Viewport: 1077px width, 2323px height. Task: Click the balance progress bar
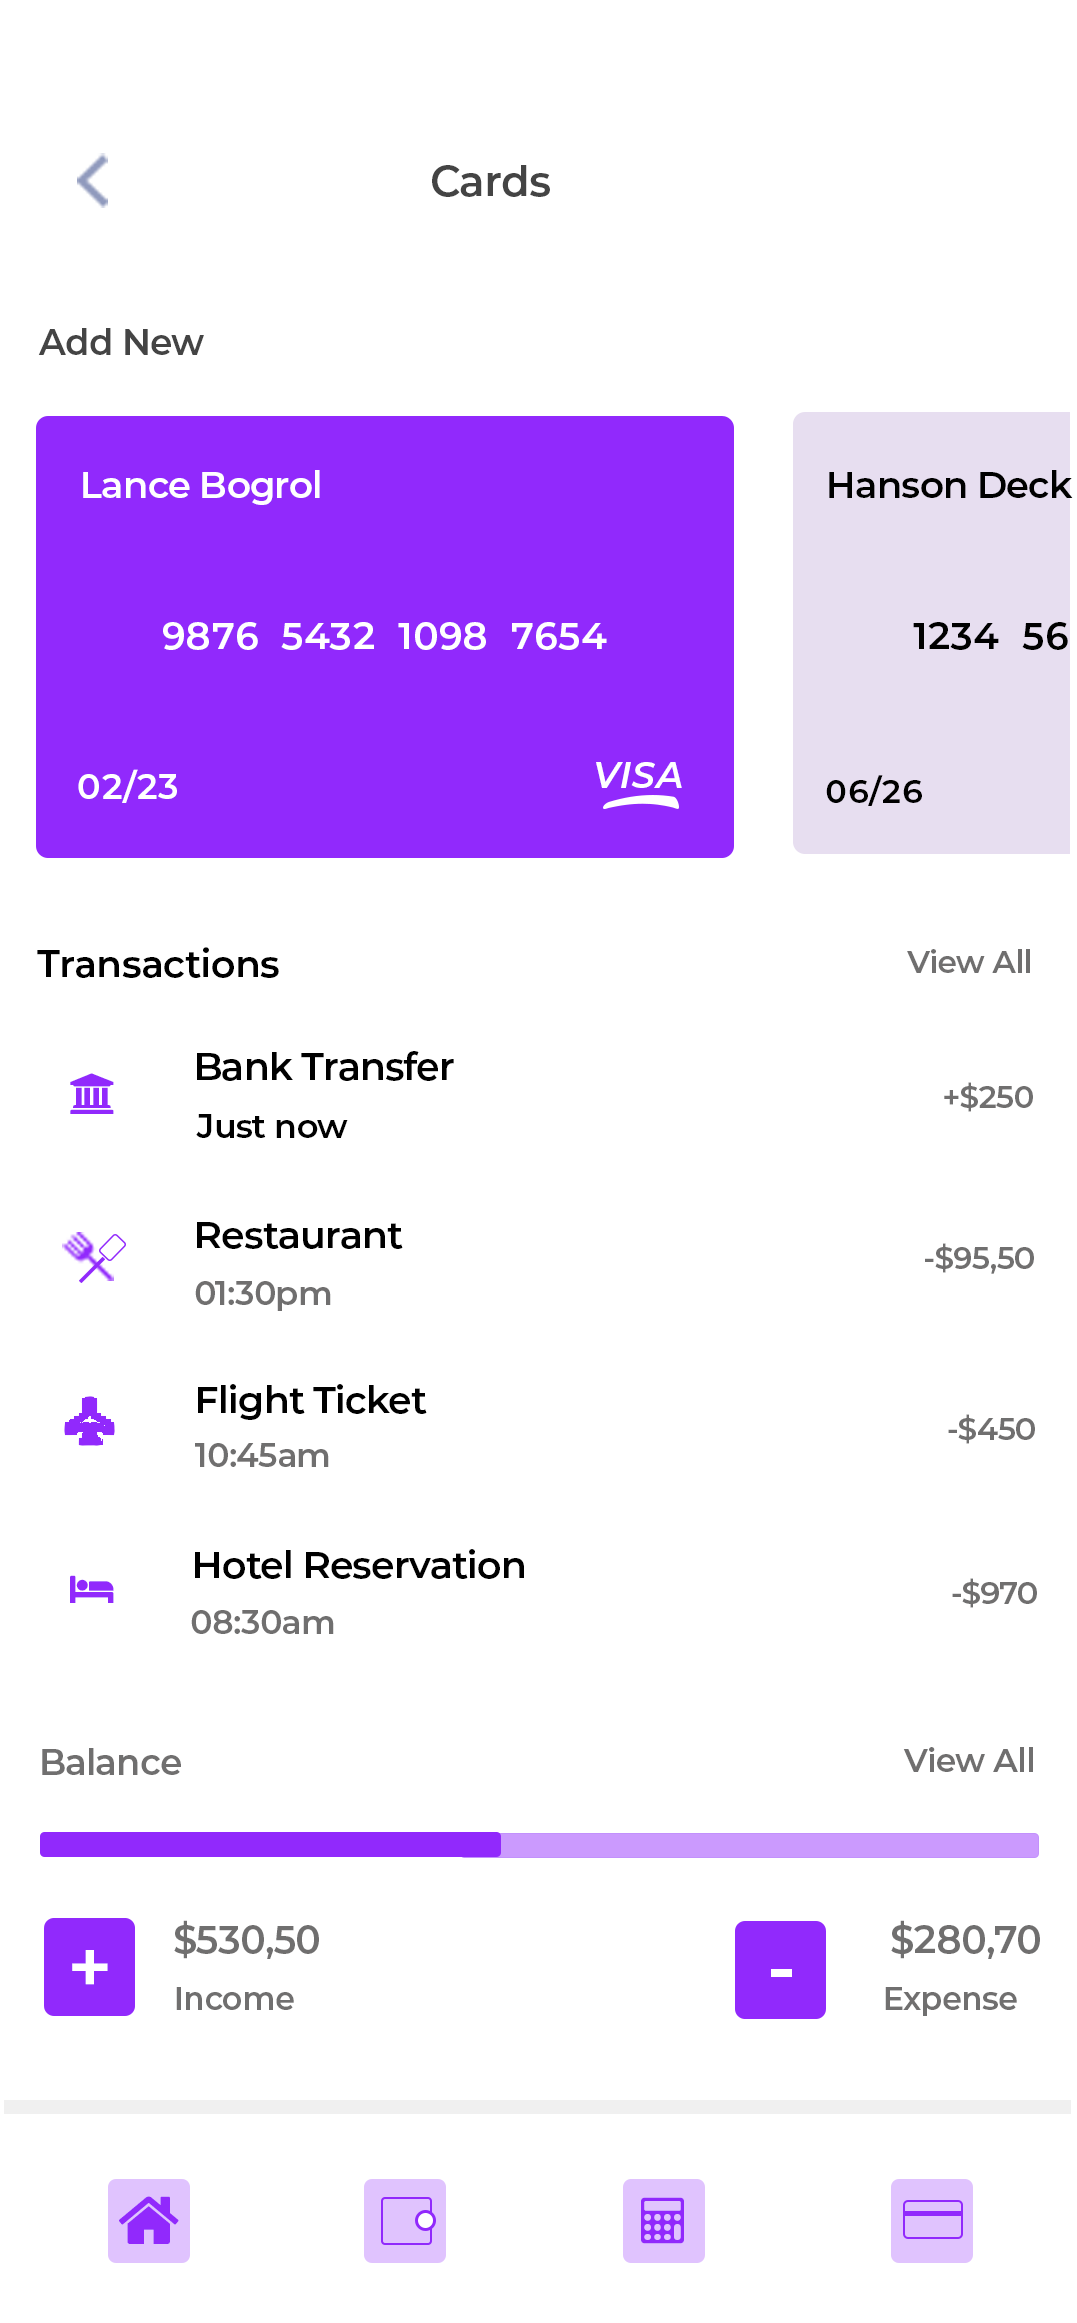[539, 1845]
